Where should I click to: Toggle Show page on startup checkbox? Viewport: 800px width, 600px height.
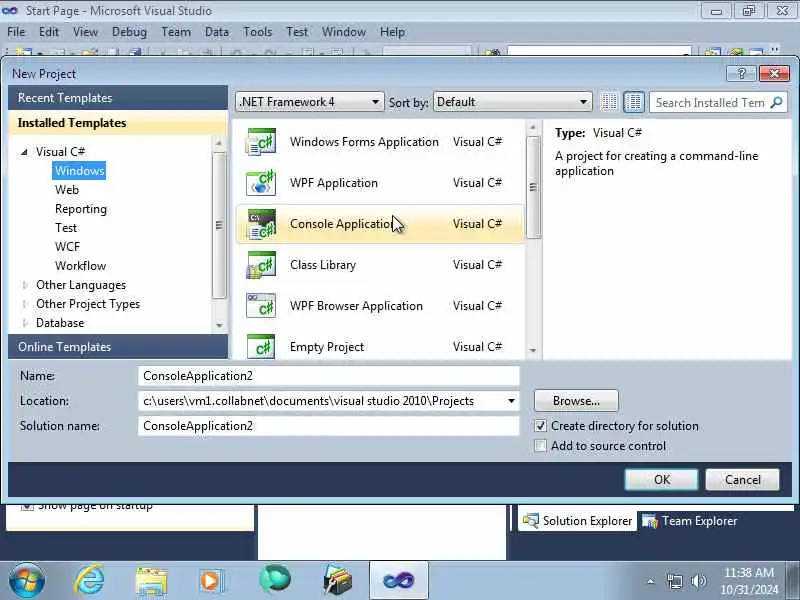click(x=27, y=507)
